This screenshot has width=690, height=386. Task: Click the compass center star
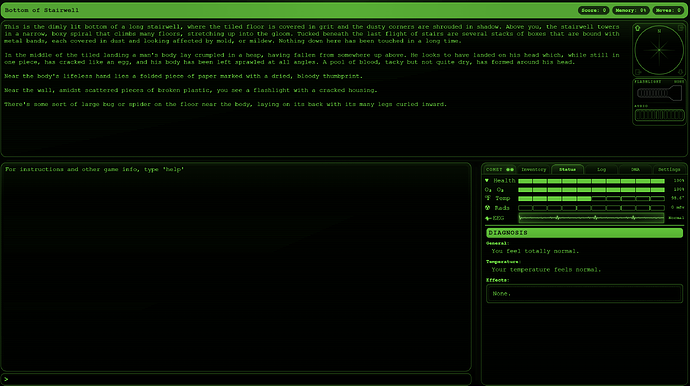pos(659,50)
